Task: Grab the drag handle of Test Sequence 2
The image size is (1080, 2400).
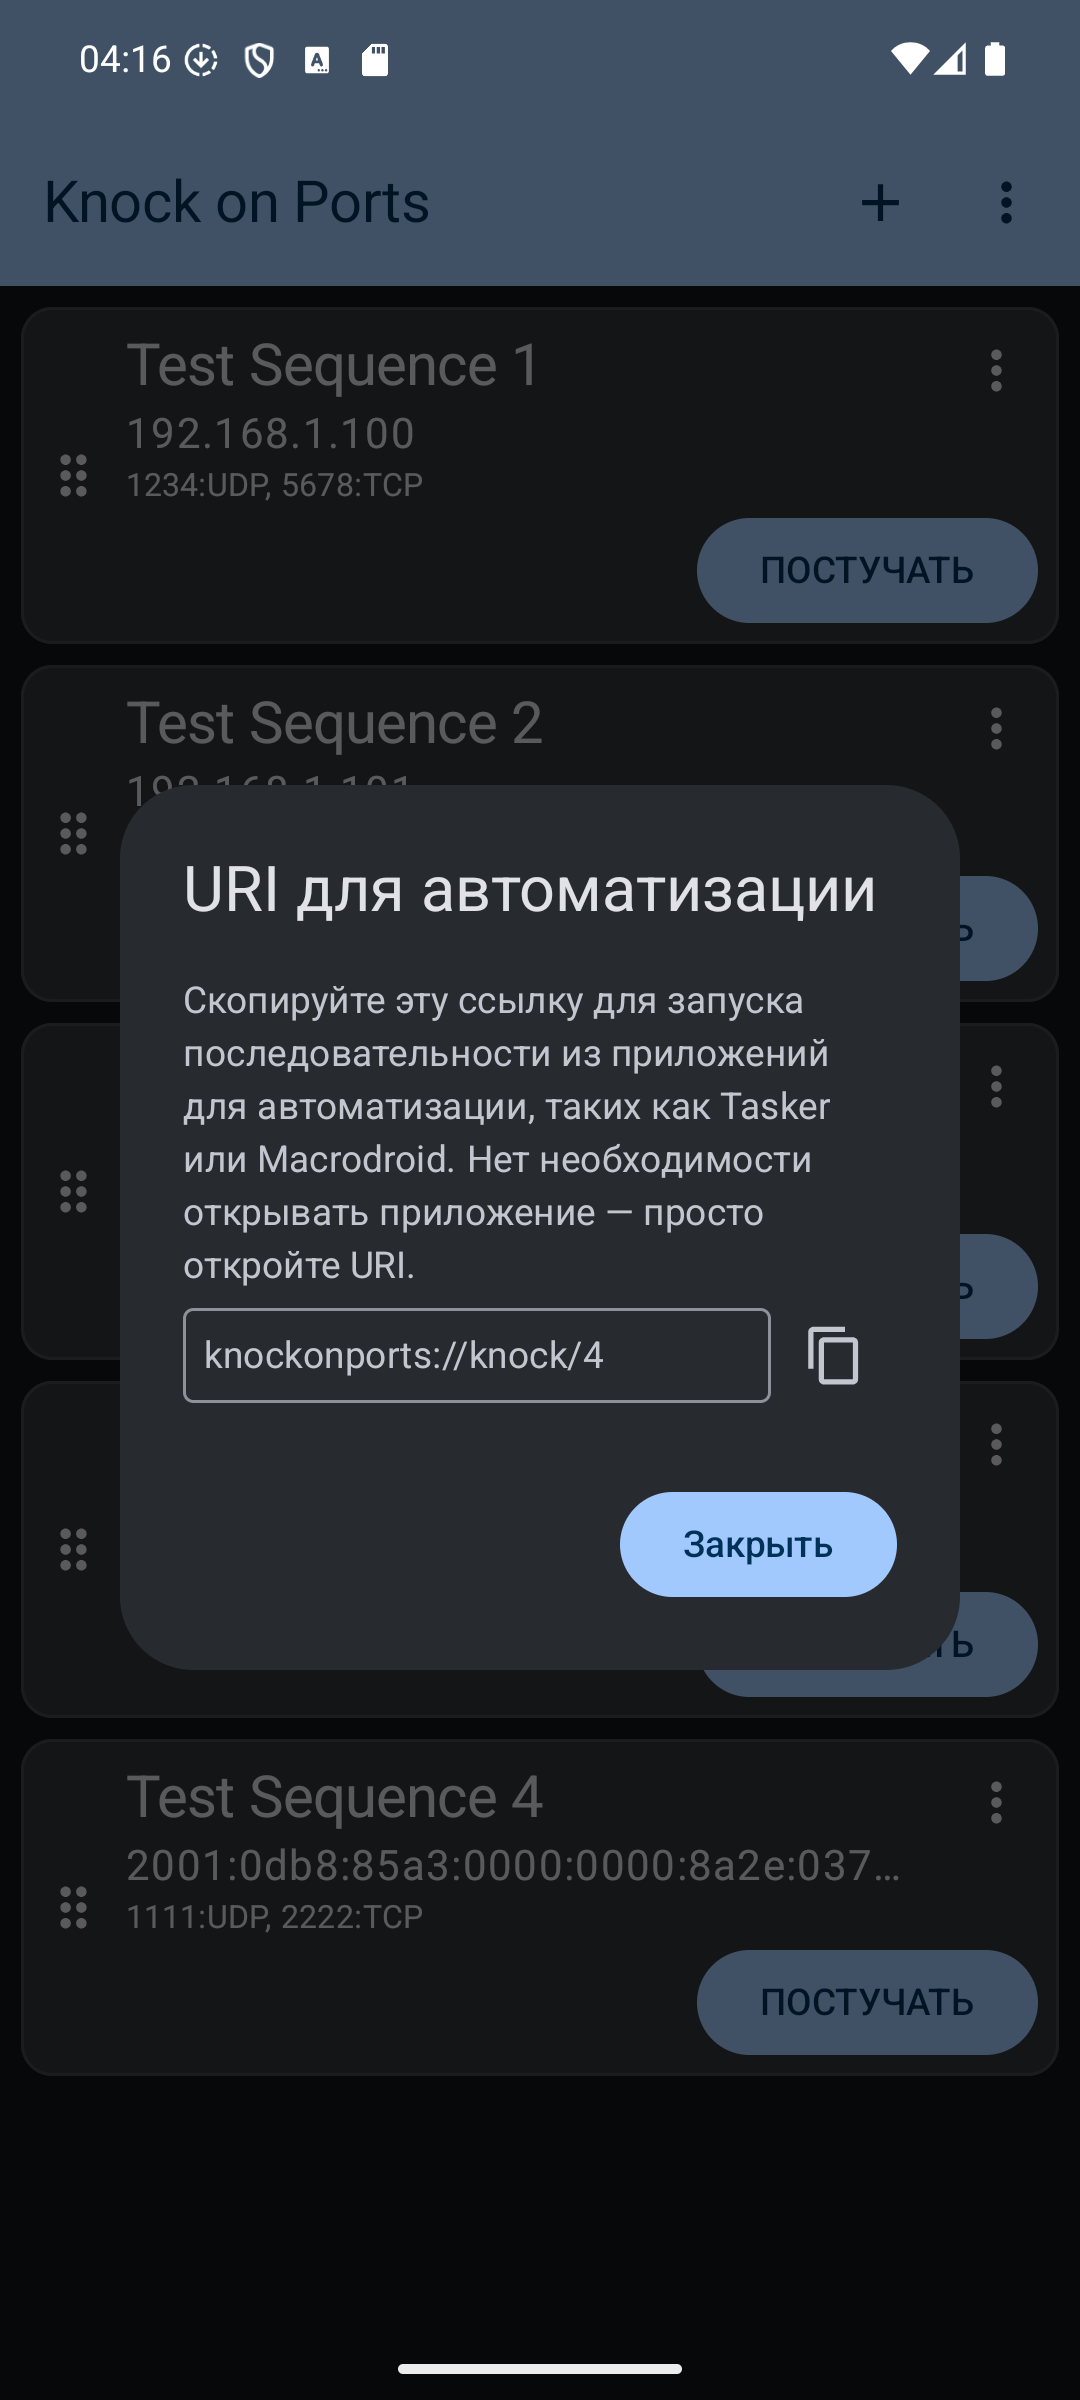Action: click(x=74, y=834)
